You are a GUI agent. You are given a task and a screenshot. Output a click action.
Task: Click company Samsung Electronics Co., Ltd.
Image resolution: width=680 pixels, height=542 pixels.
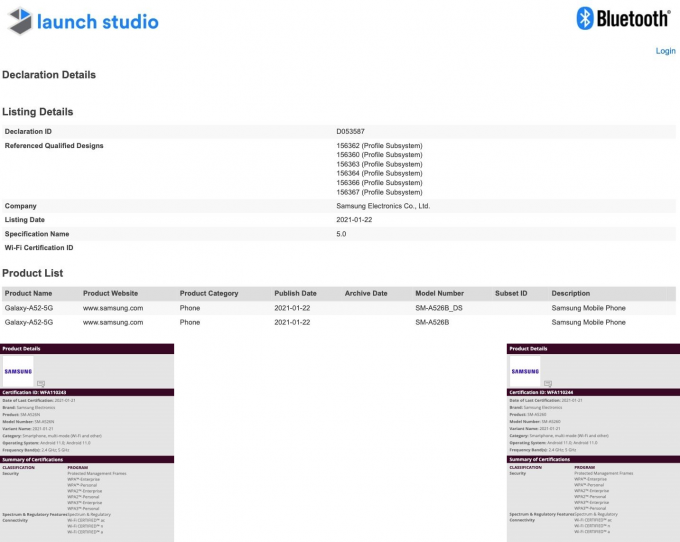[x=383, y=206]
